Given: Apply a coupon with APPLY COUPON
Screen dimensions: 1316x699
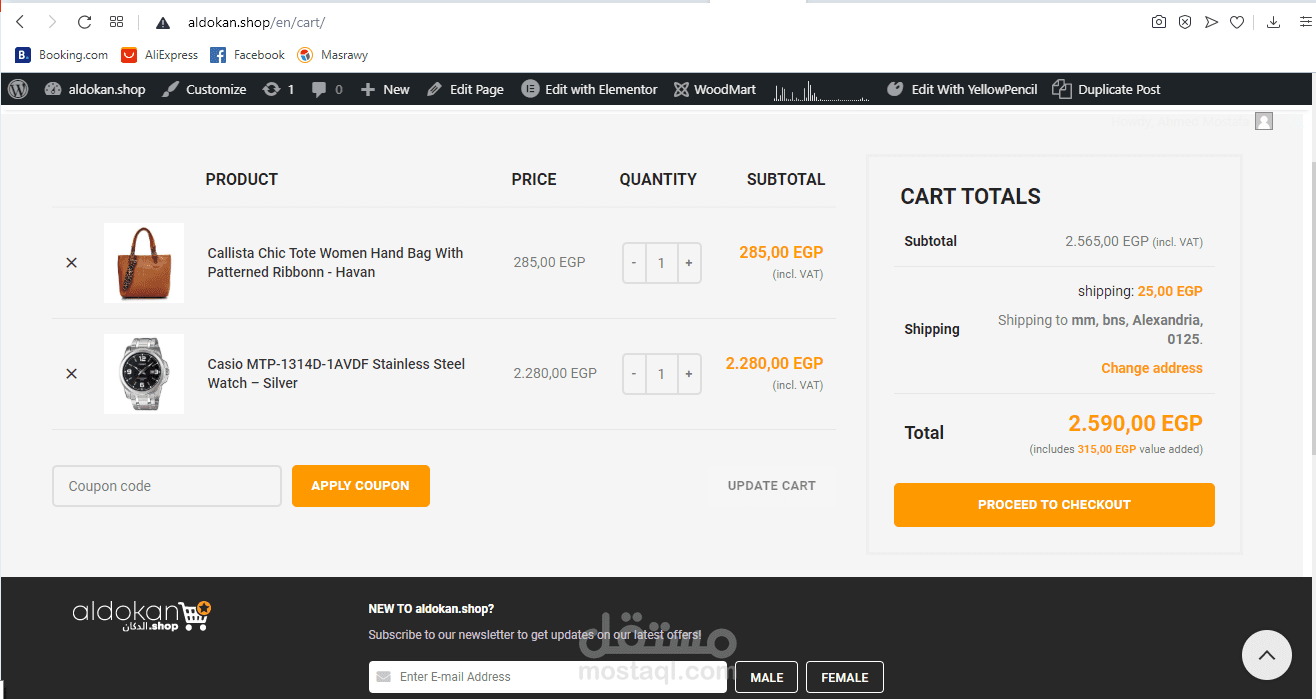Looking at the screenshot, I should tap(360, 486).
